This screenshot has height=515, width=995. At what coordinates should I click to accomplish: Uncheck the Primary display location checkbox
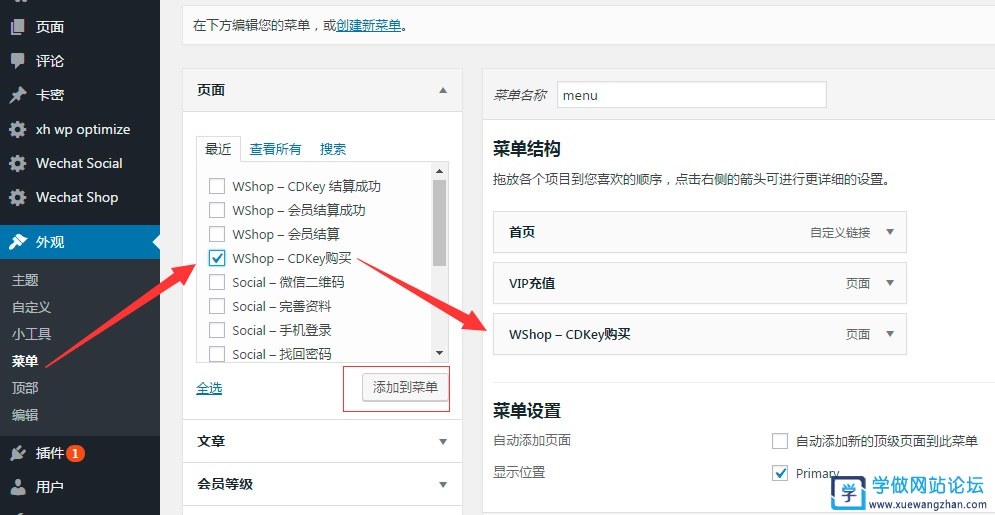[x=780, y=473]
